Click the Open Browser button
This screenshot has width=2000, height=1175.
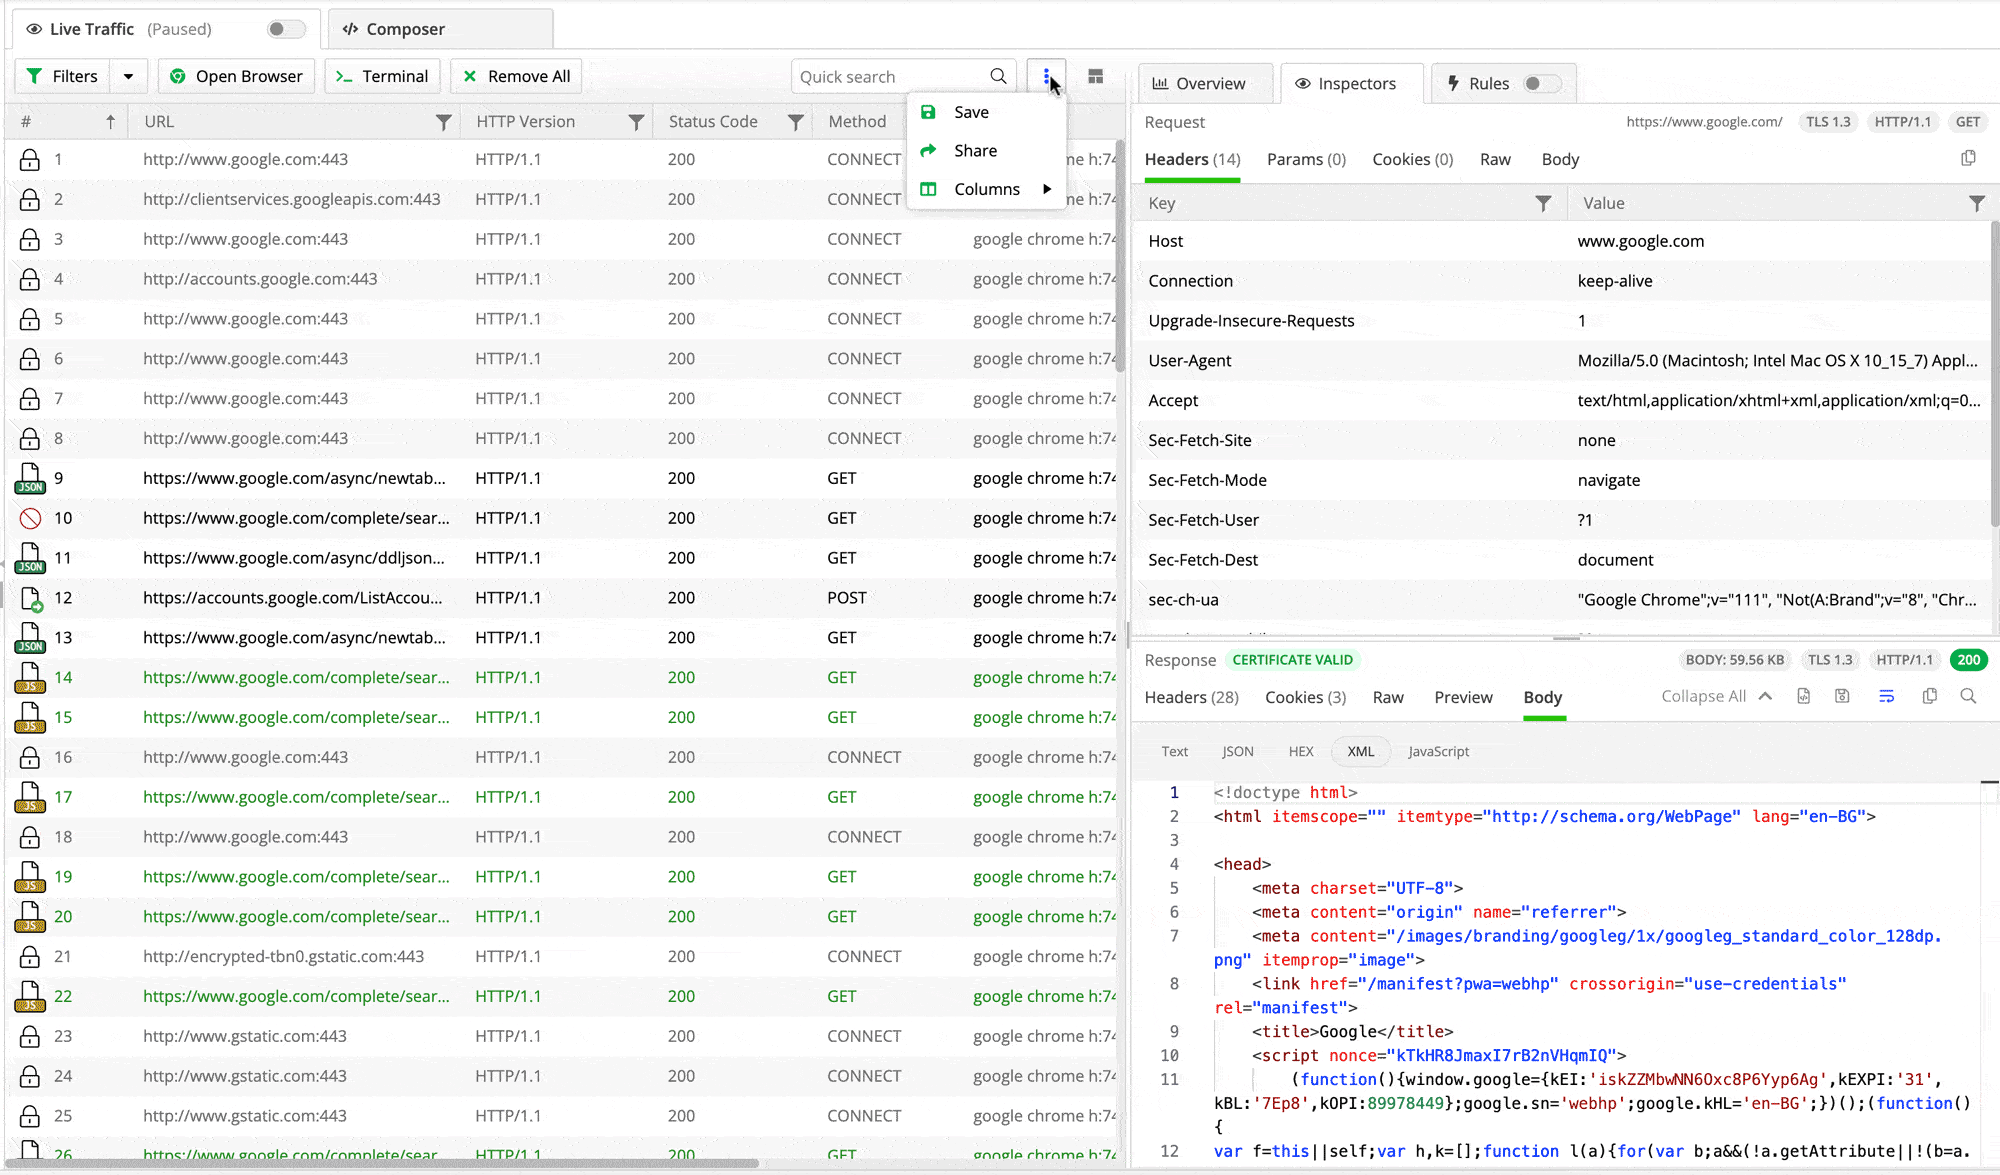pos(236,76)
